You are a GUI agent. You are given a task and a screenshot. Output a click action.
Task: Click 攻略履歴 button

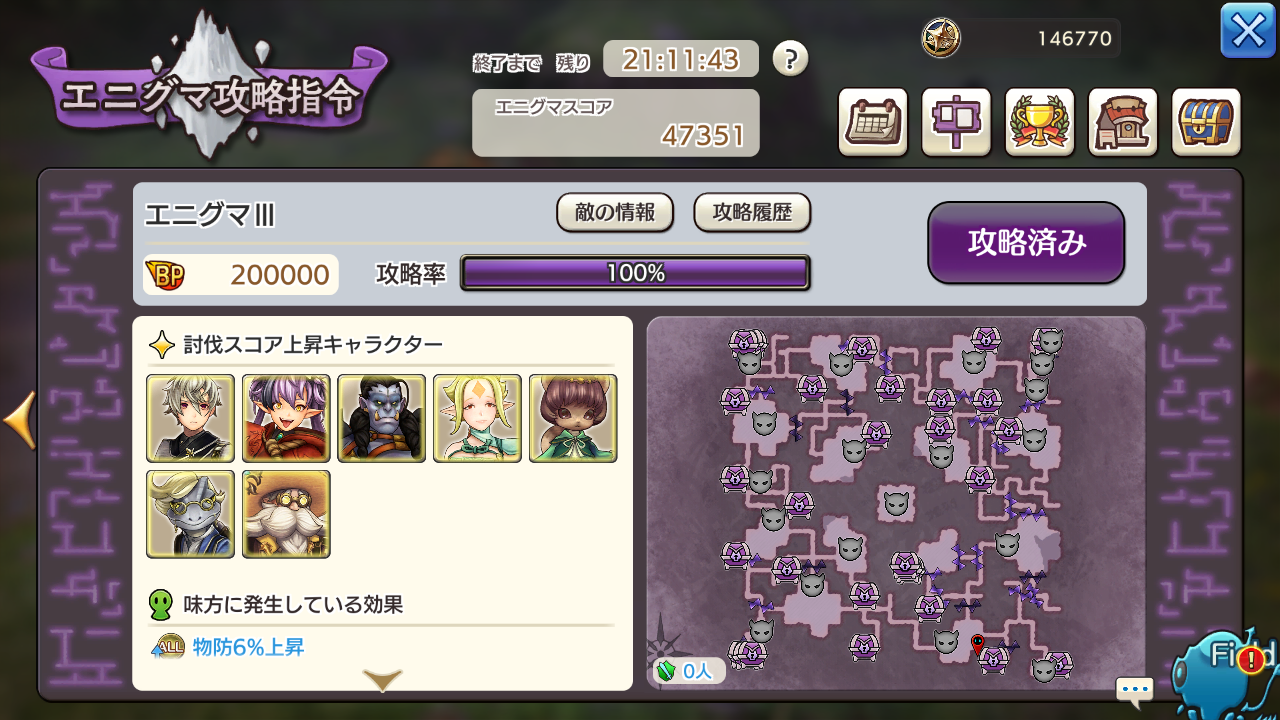click(752, 212)
